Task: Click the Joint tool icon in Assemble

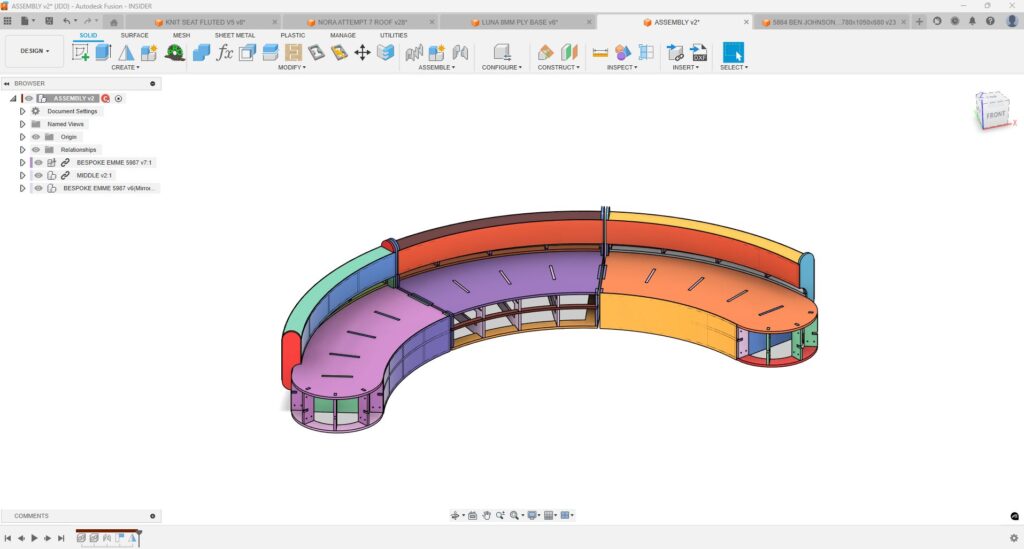Action: [414, 52]
